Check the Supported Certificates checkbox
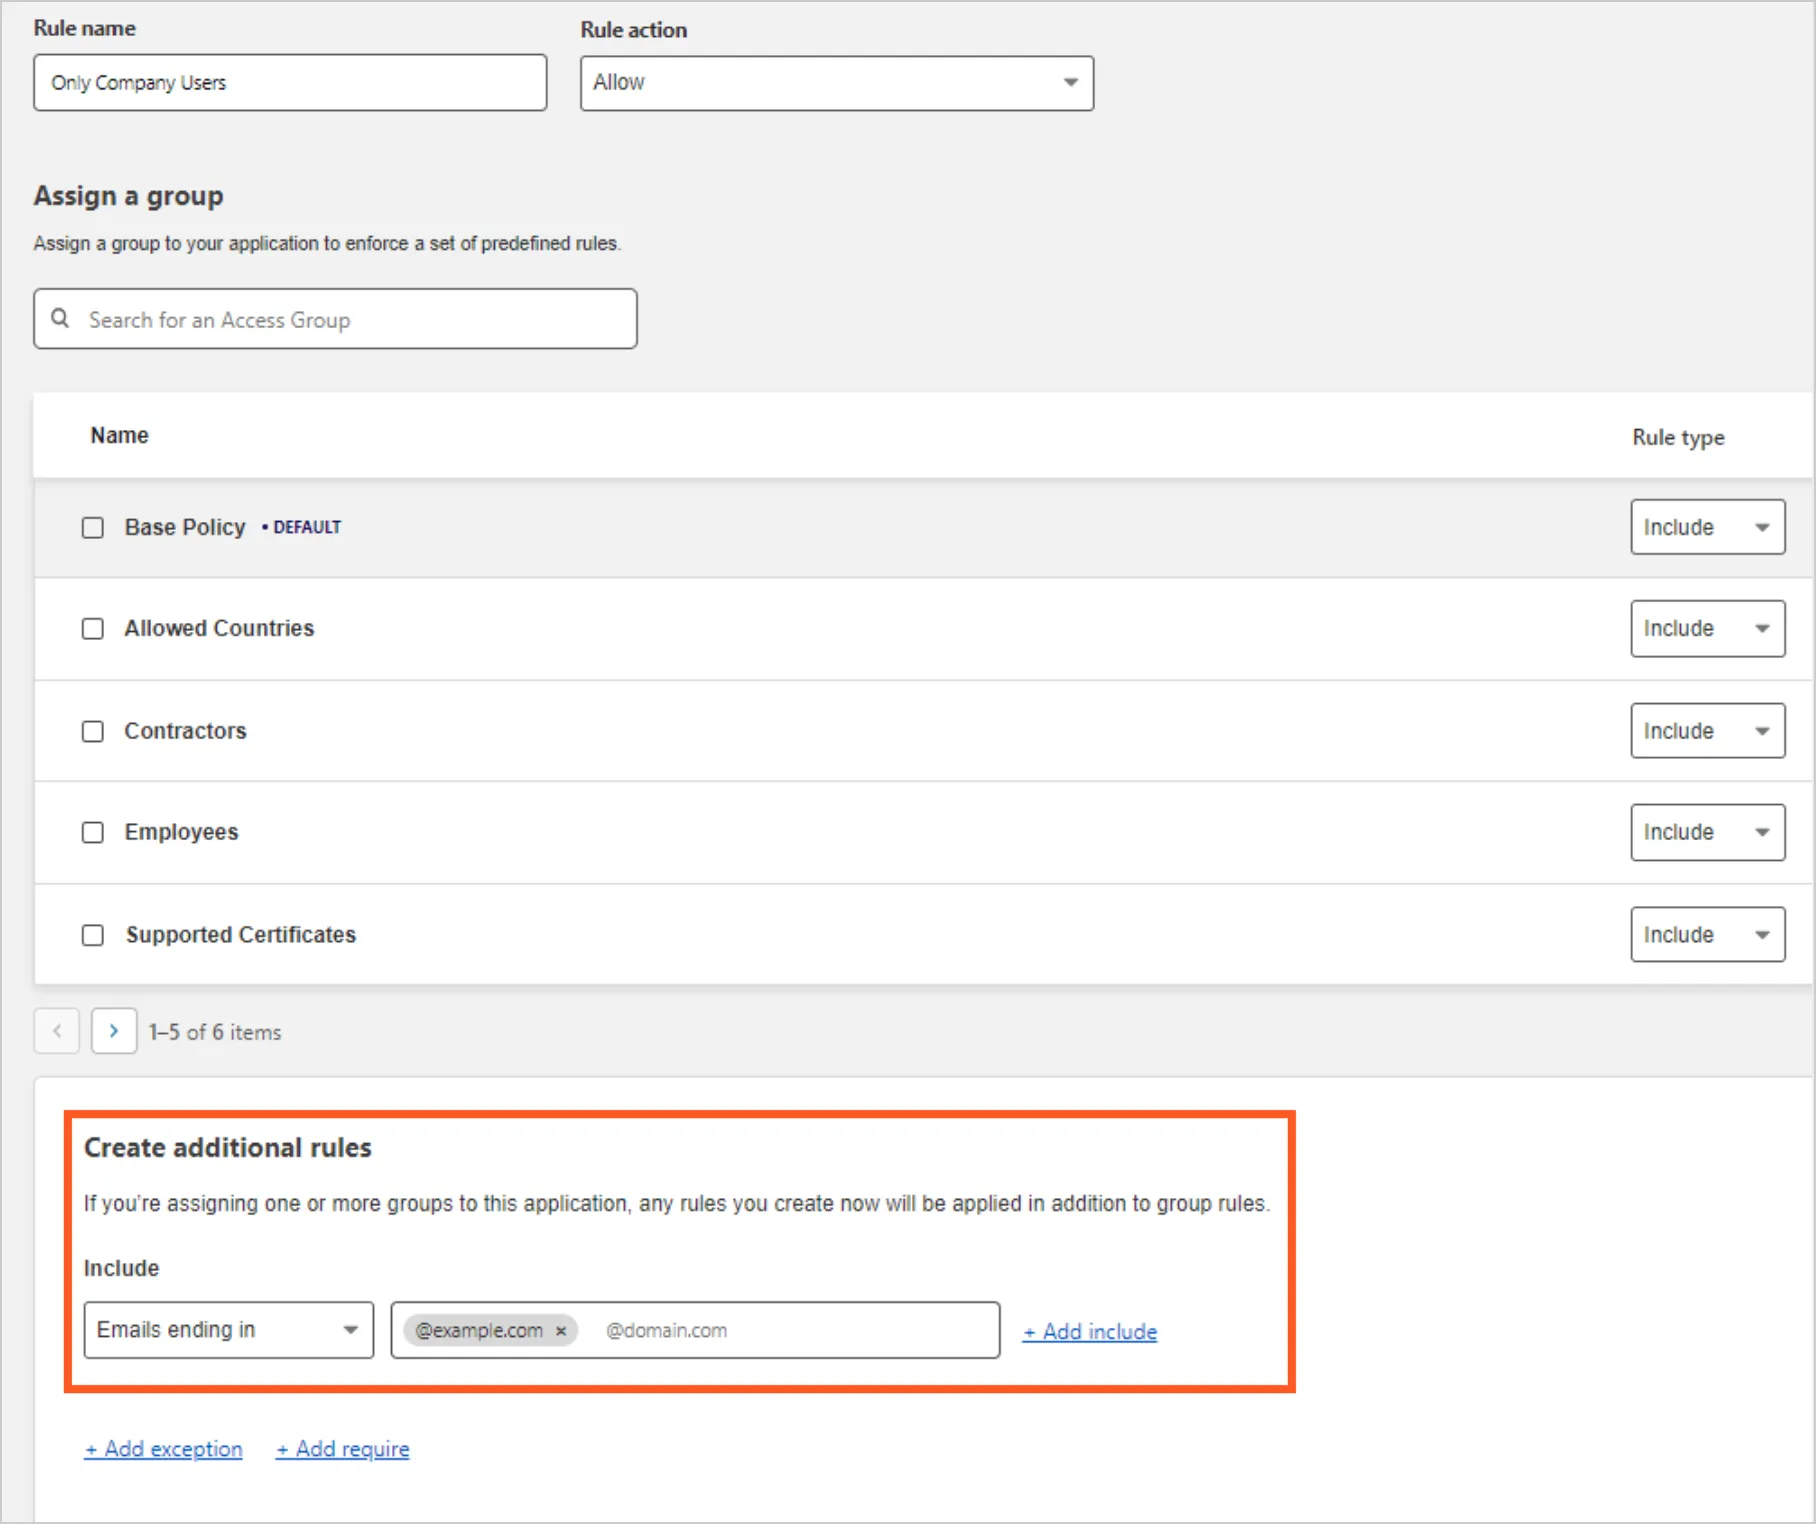This screenshot has height=1524, width=1816. coord(92,935)
